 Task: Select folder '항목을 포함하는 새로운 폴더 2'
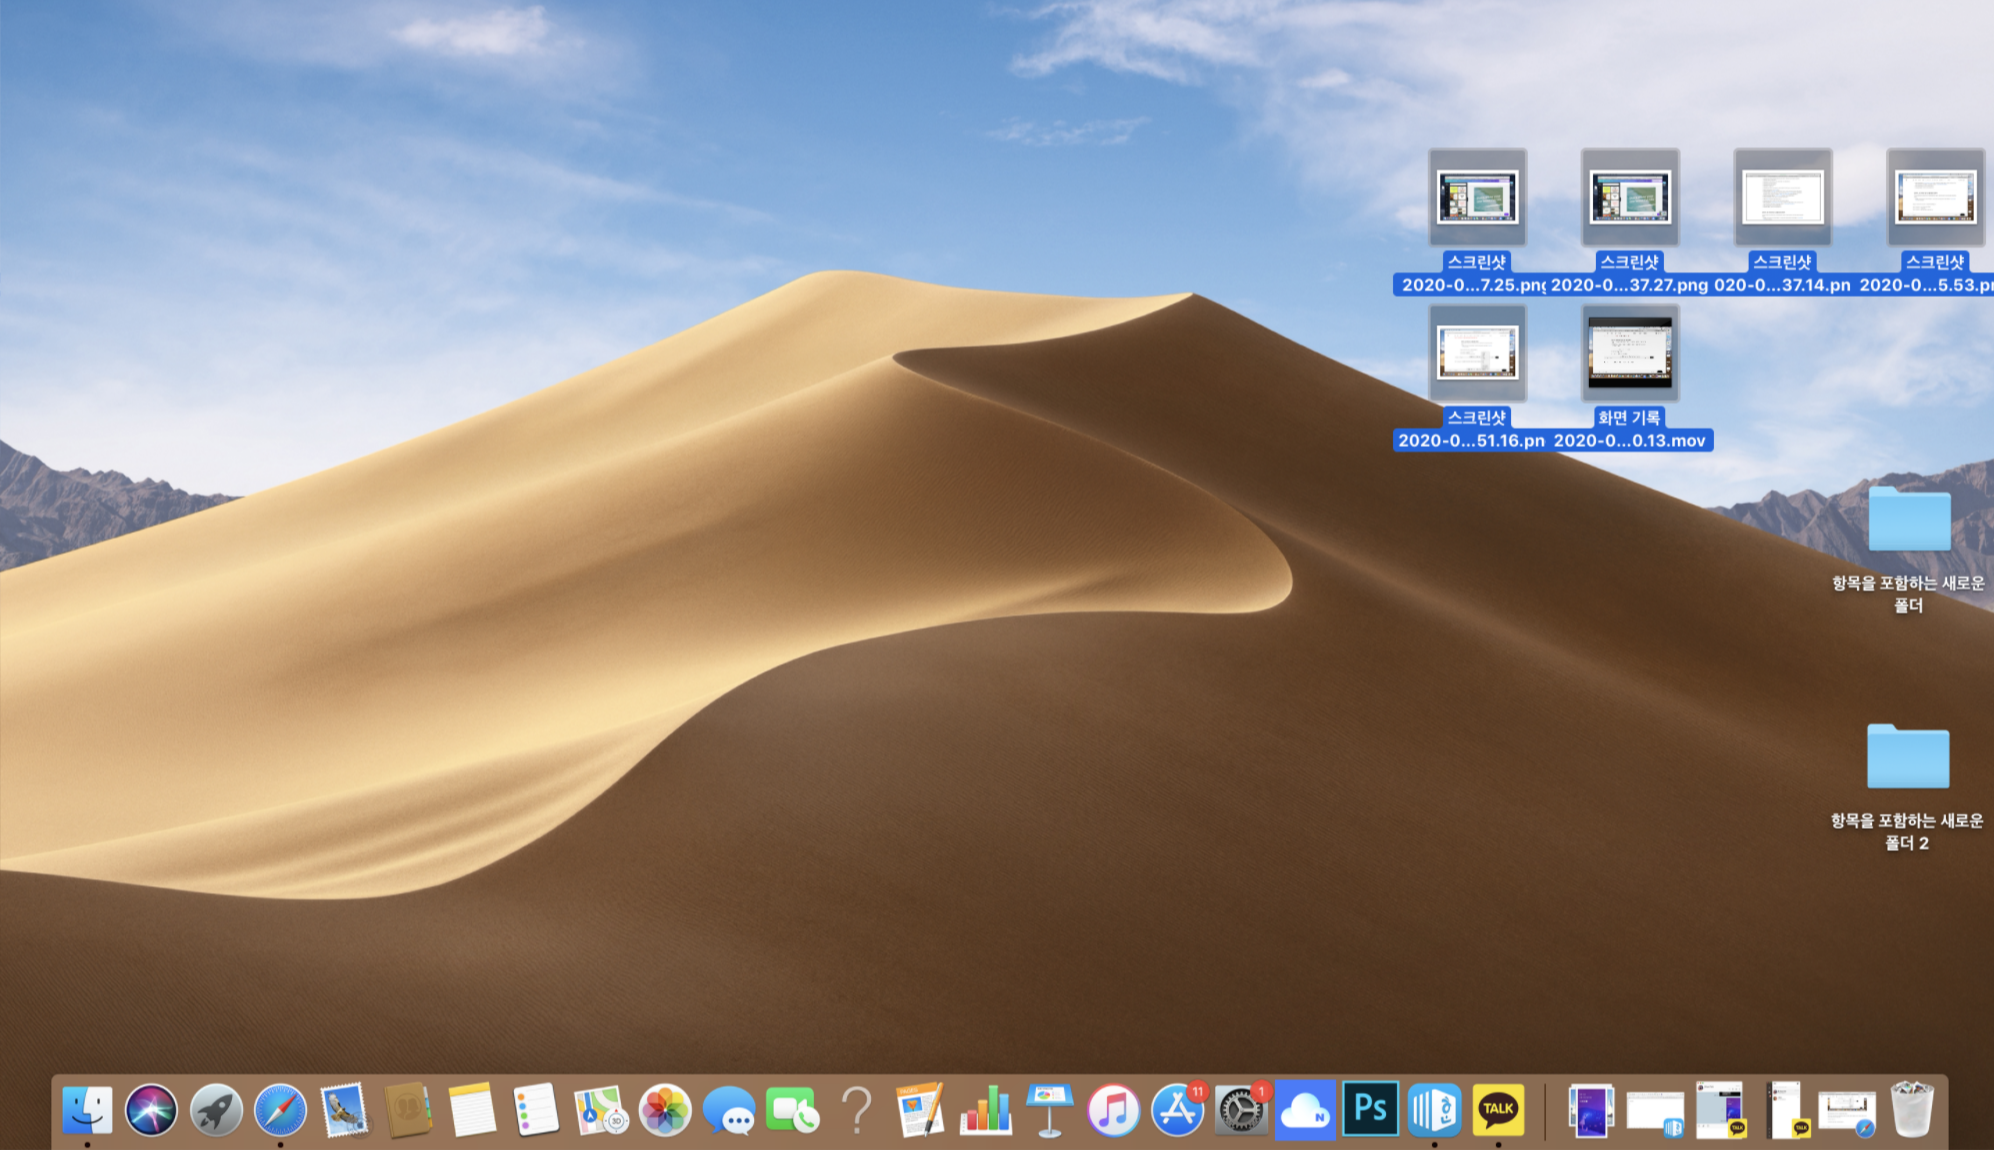pyautogui.click(x=1907, y=757)
